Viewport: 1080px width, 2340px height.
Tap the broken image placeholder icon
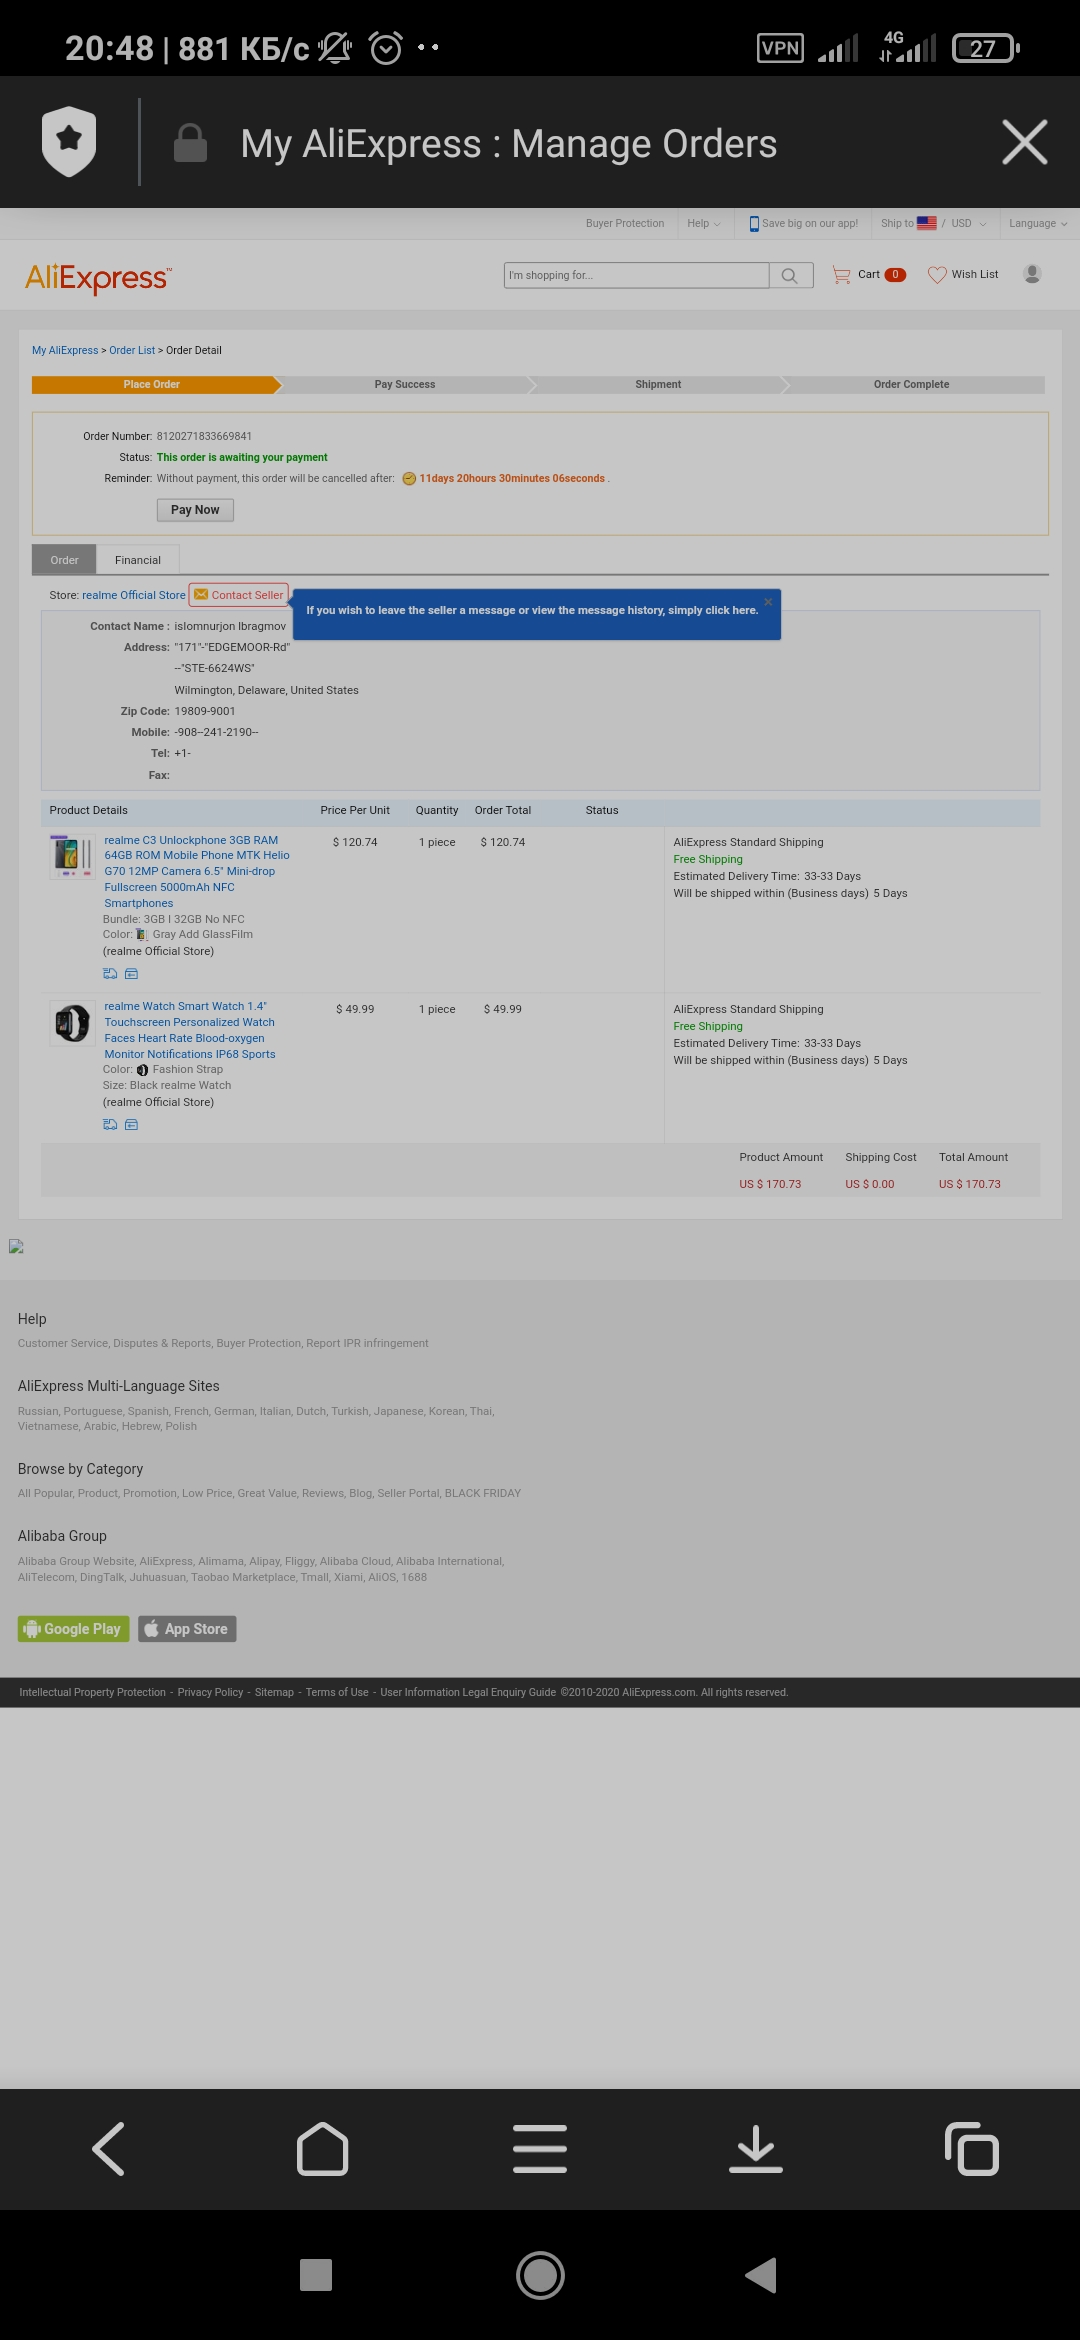pos(16,1246)
